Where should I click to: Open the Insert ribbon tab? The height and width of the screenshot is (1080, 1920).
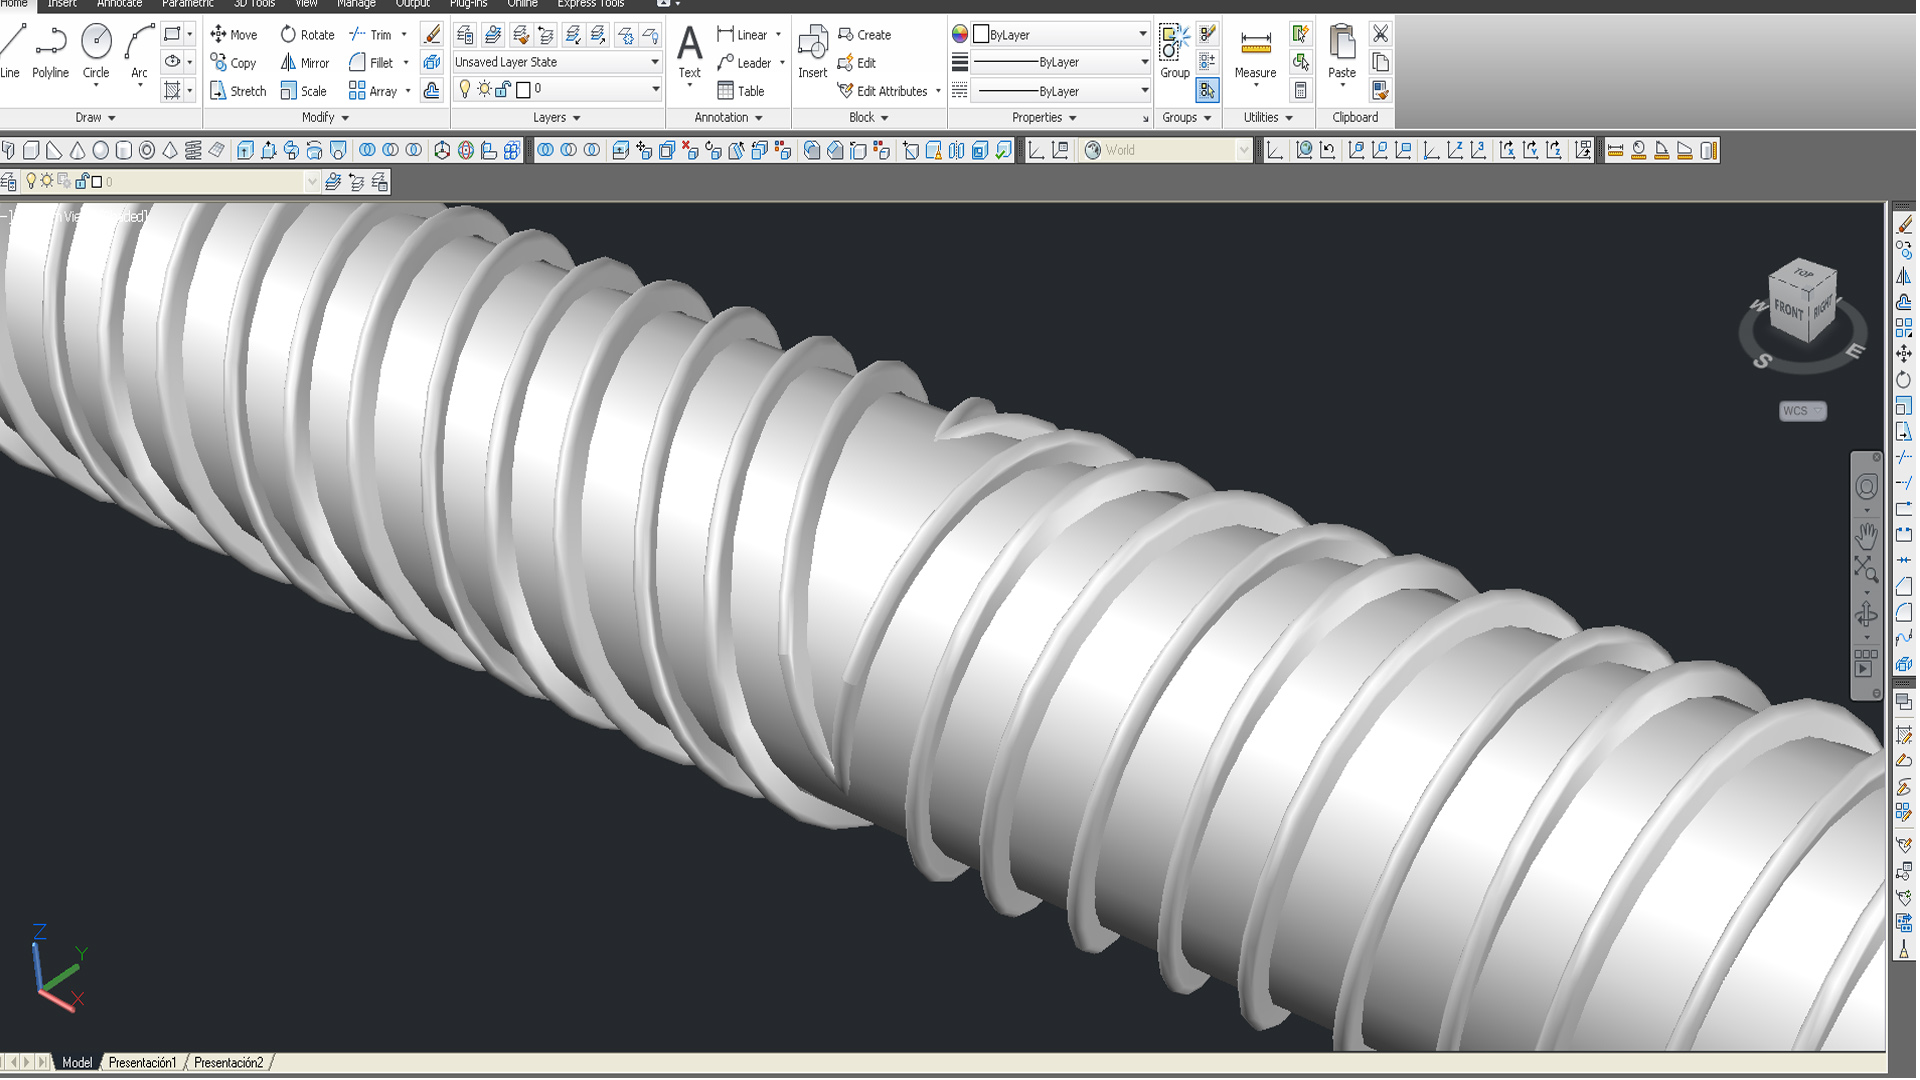[62, 4]
